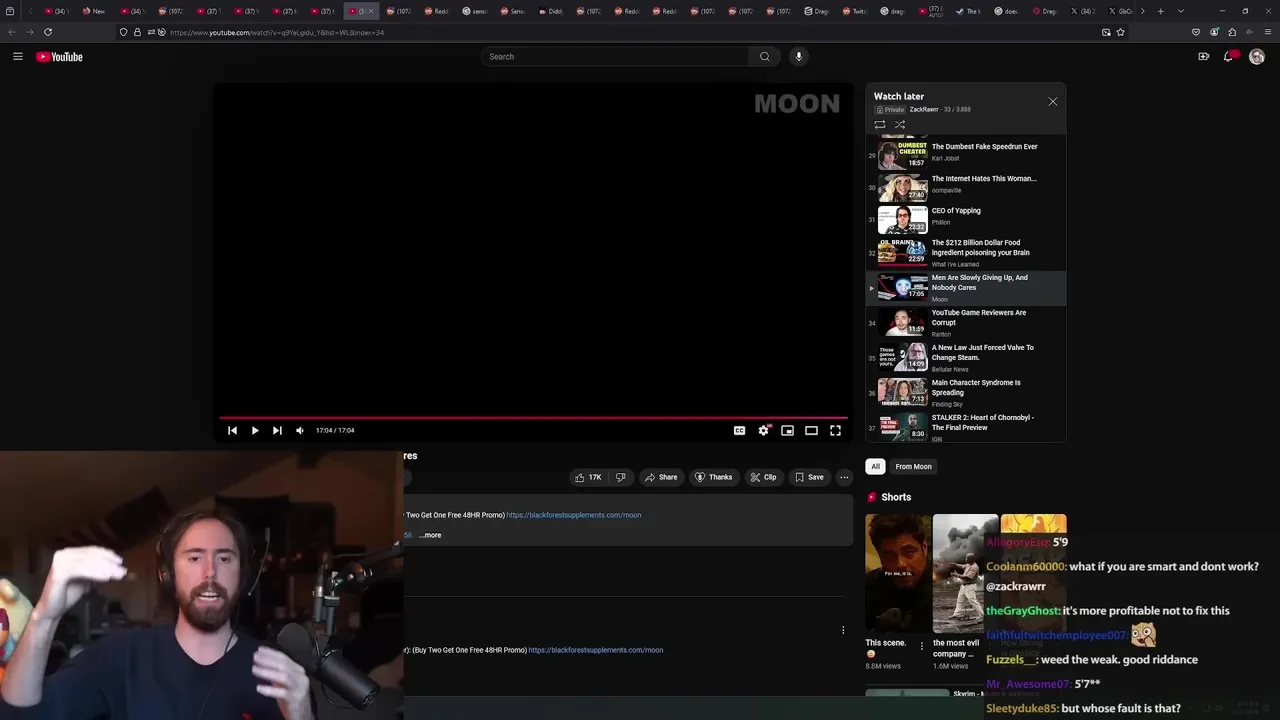This screenshot has height=720, width=1280.
Task: Open the Moon channel watermark in player
Action: [x=797, y=104]
